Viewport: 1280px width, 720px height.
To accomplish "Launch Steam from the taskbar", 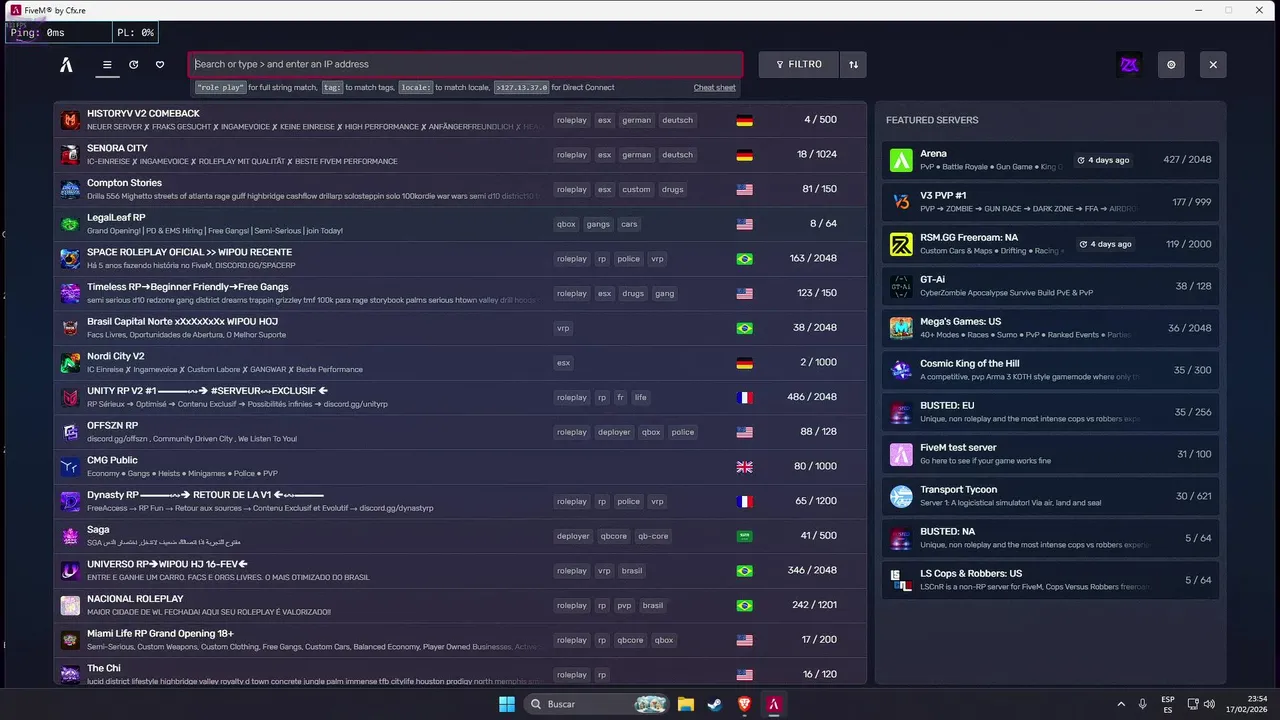I will click(714, 704).
